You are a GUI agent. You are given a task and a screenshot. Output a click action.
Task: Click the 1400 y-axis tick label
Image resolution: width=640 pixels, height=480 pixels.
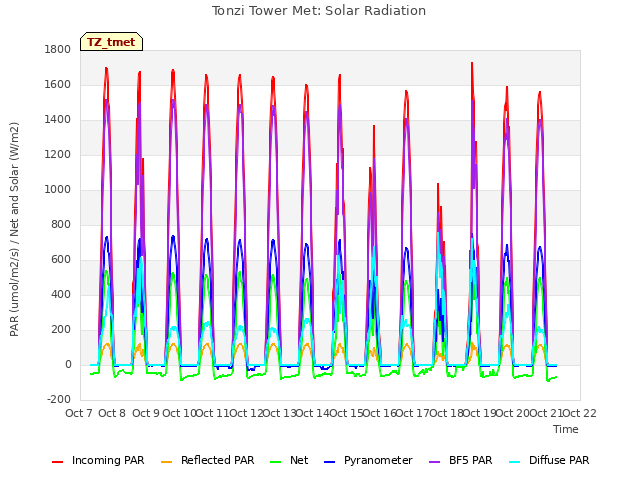click(58, 120)
